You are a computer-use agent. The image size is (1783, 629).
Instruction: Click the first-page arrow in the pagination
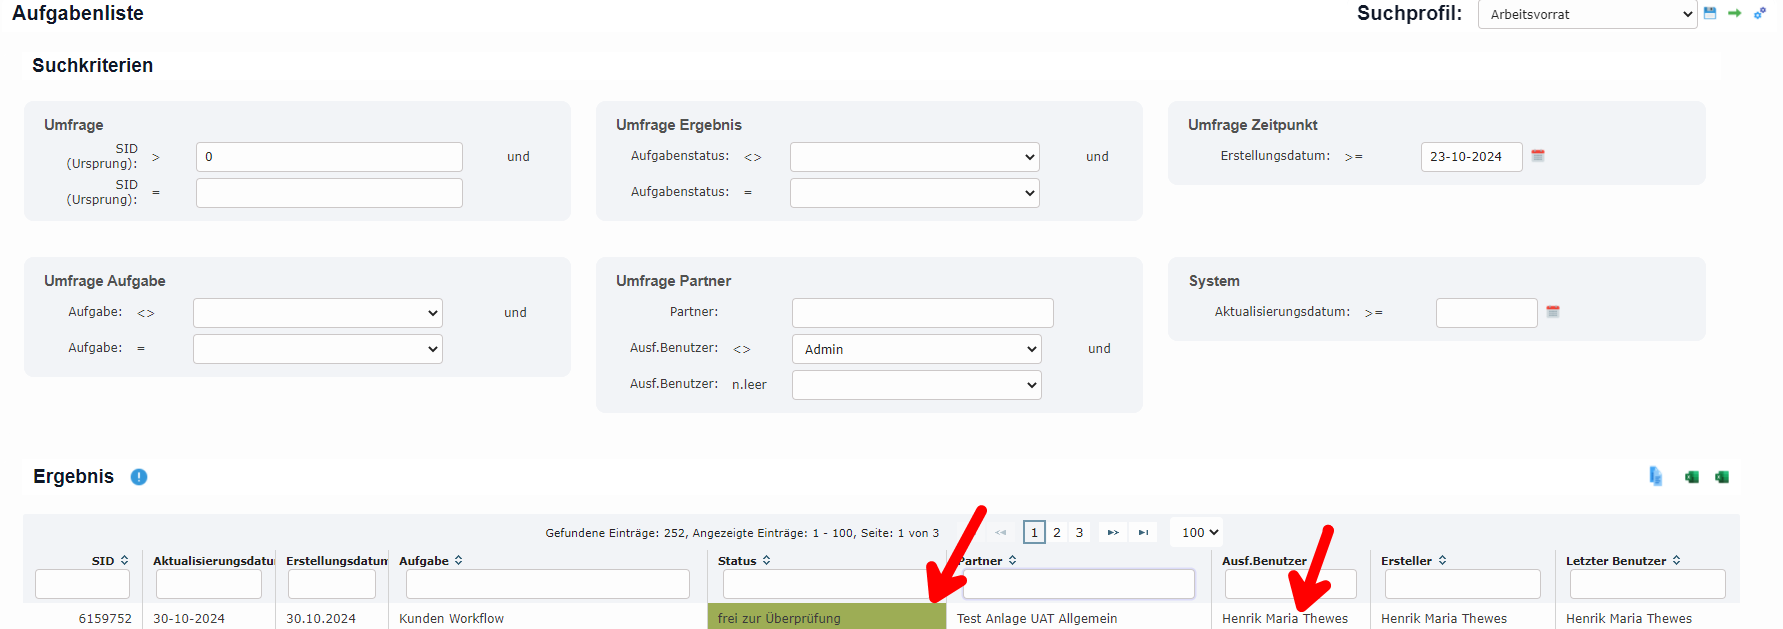[1001, 533]
